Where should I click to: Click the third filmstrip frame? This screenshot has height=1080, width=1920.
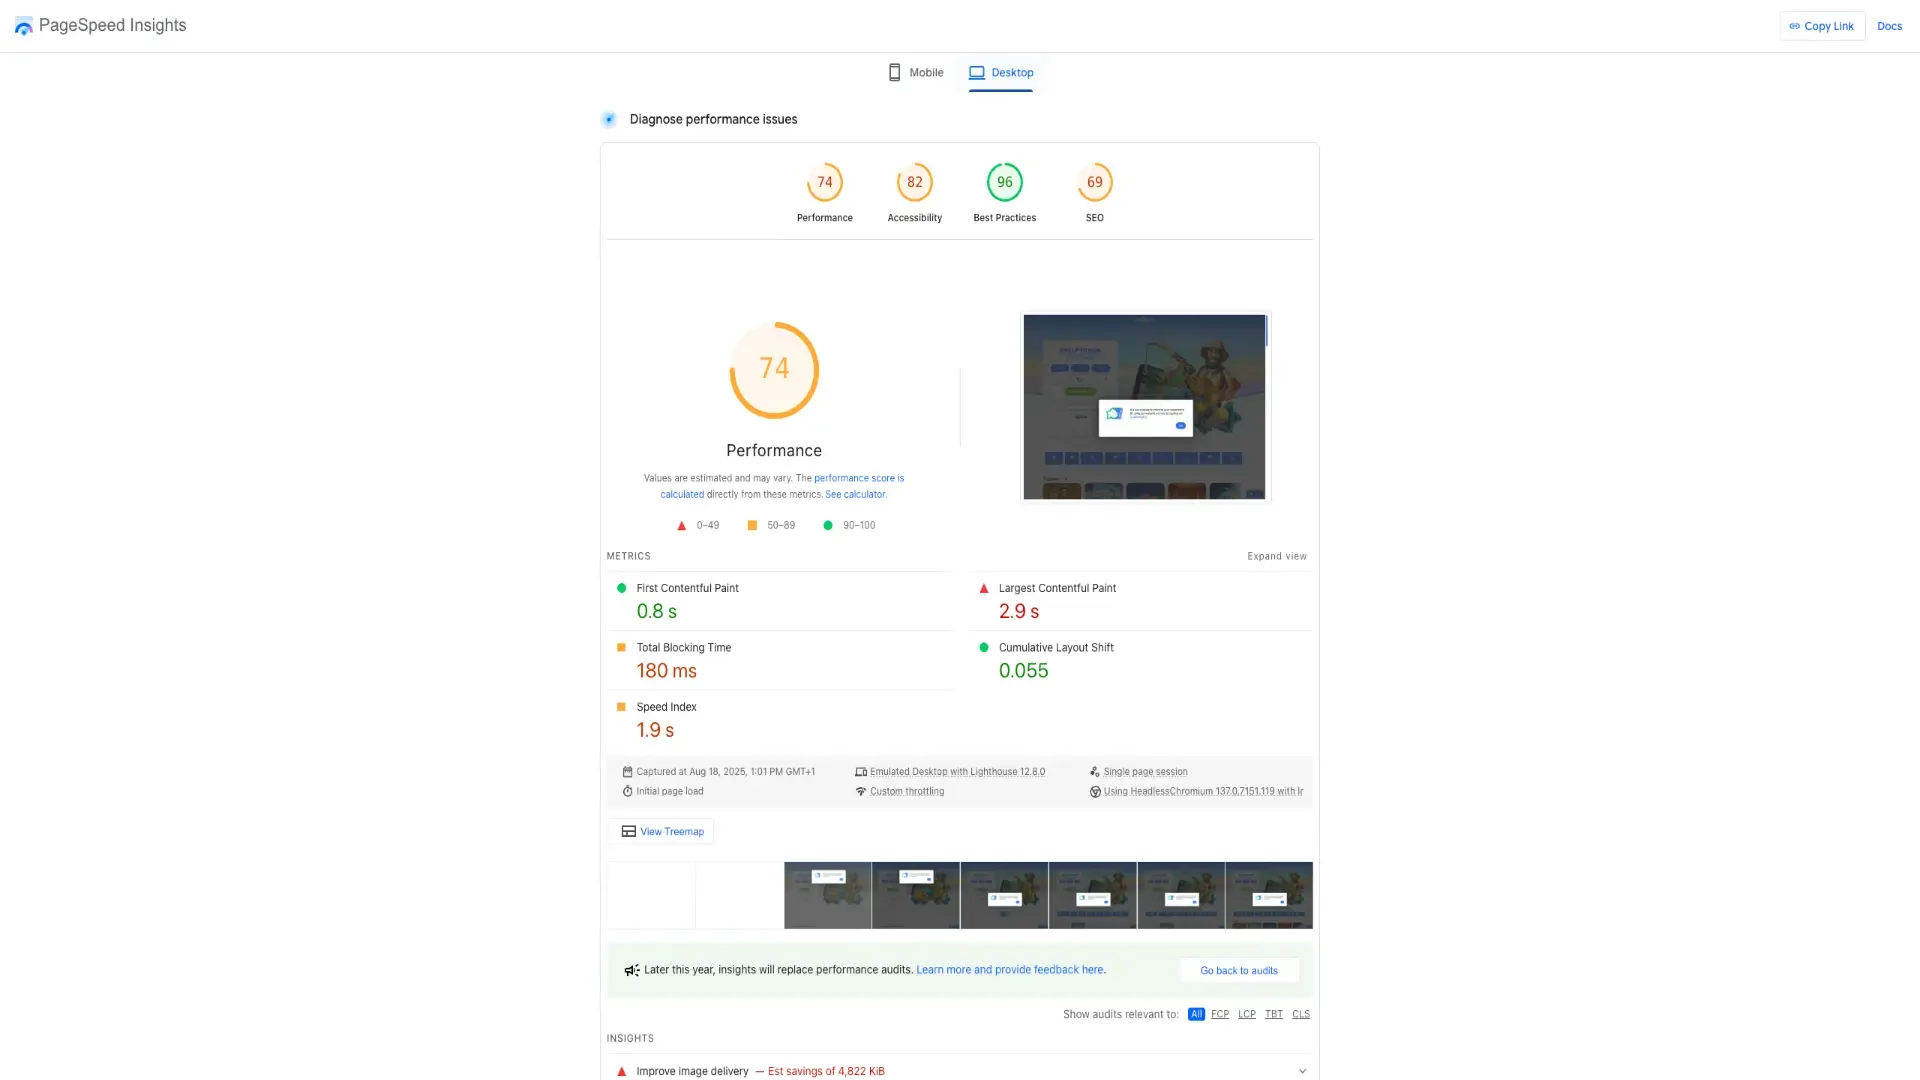(x=828, y=895)
